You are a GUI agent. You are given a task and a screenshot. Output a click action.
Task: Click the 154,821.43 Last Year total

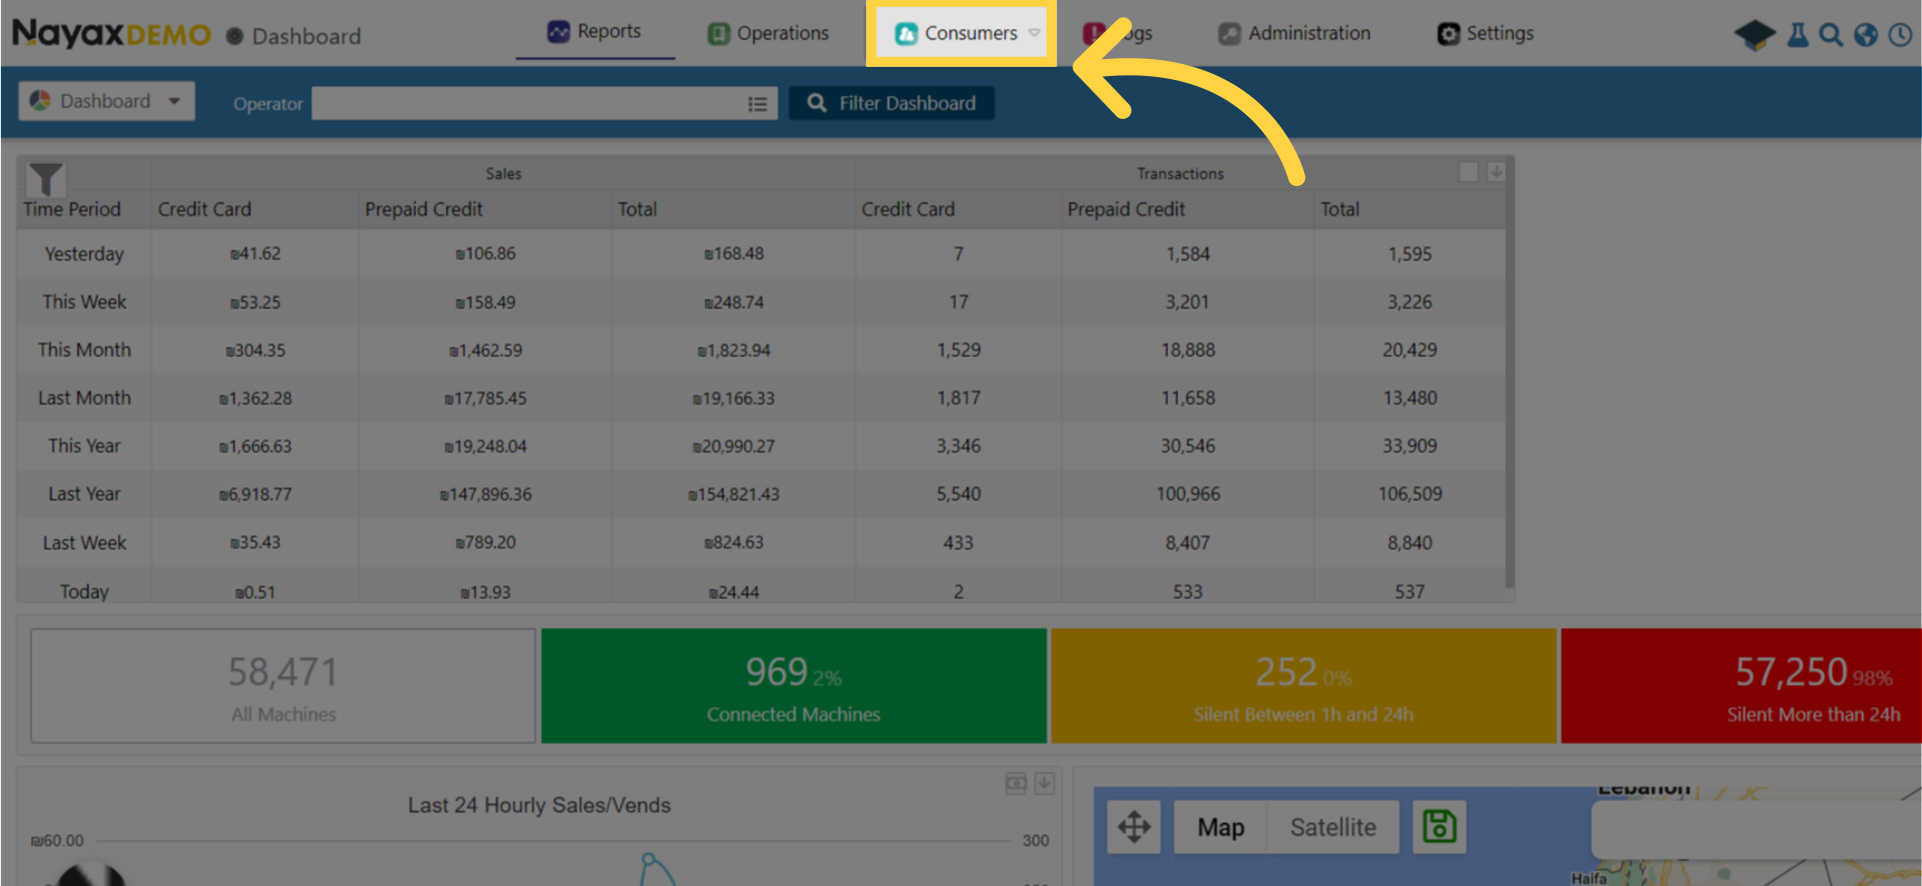click(734, 494)
